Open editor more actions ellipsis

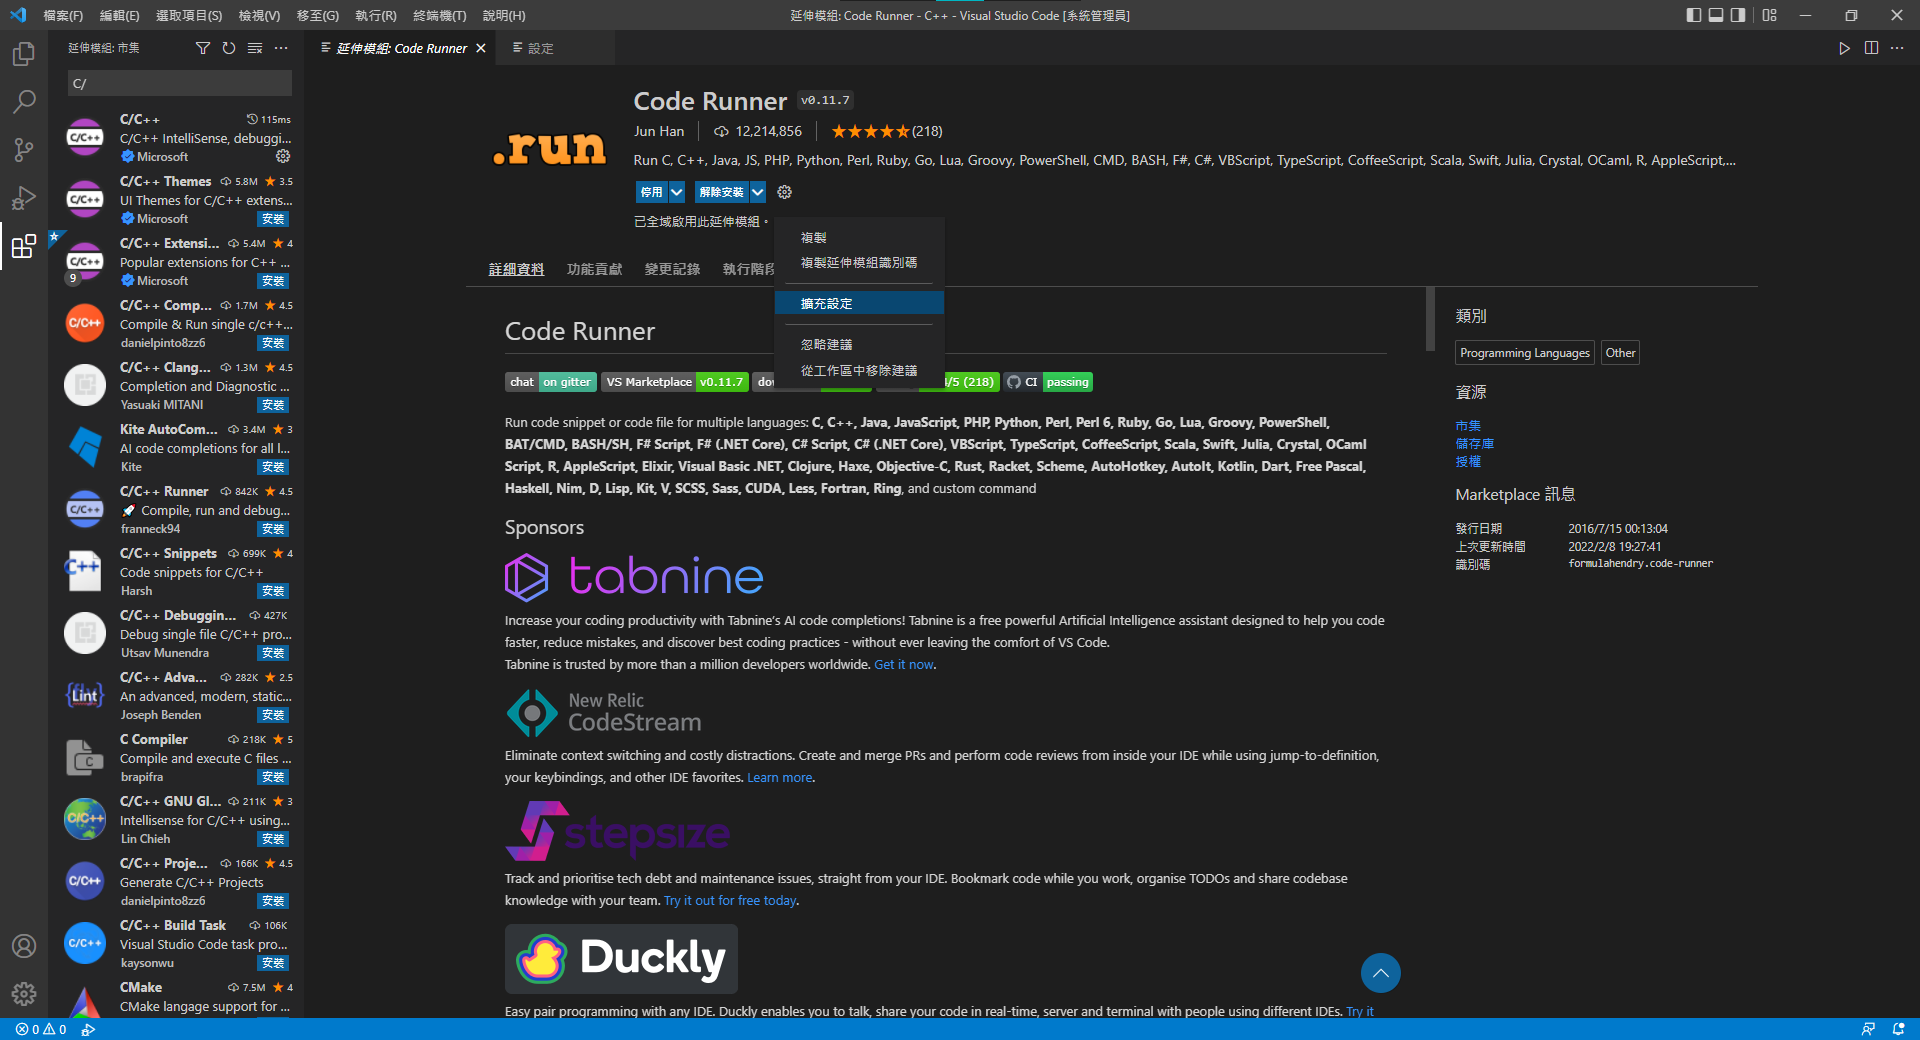click(1897, 48)
